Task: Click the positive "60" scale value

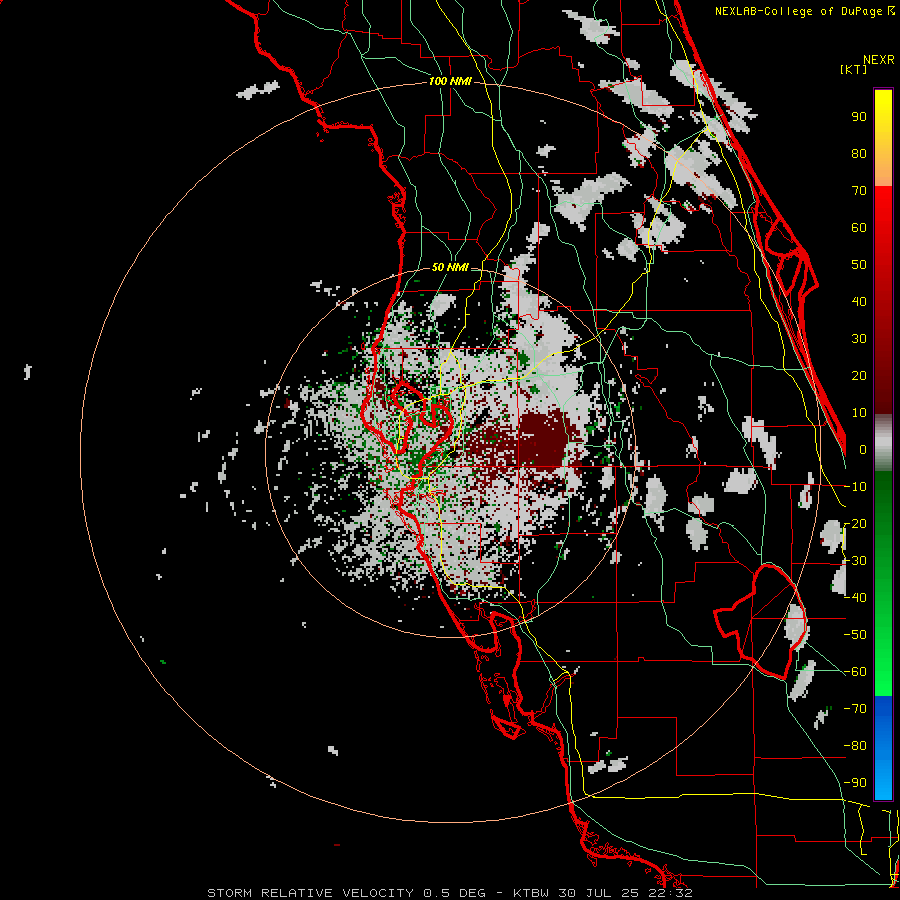Action: [x=859, y=227]
